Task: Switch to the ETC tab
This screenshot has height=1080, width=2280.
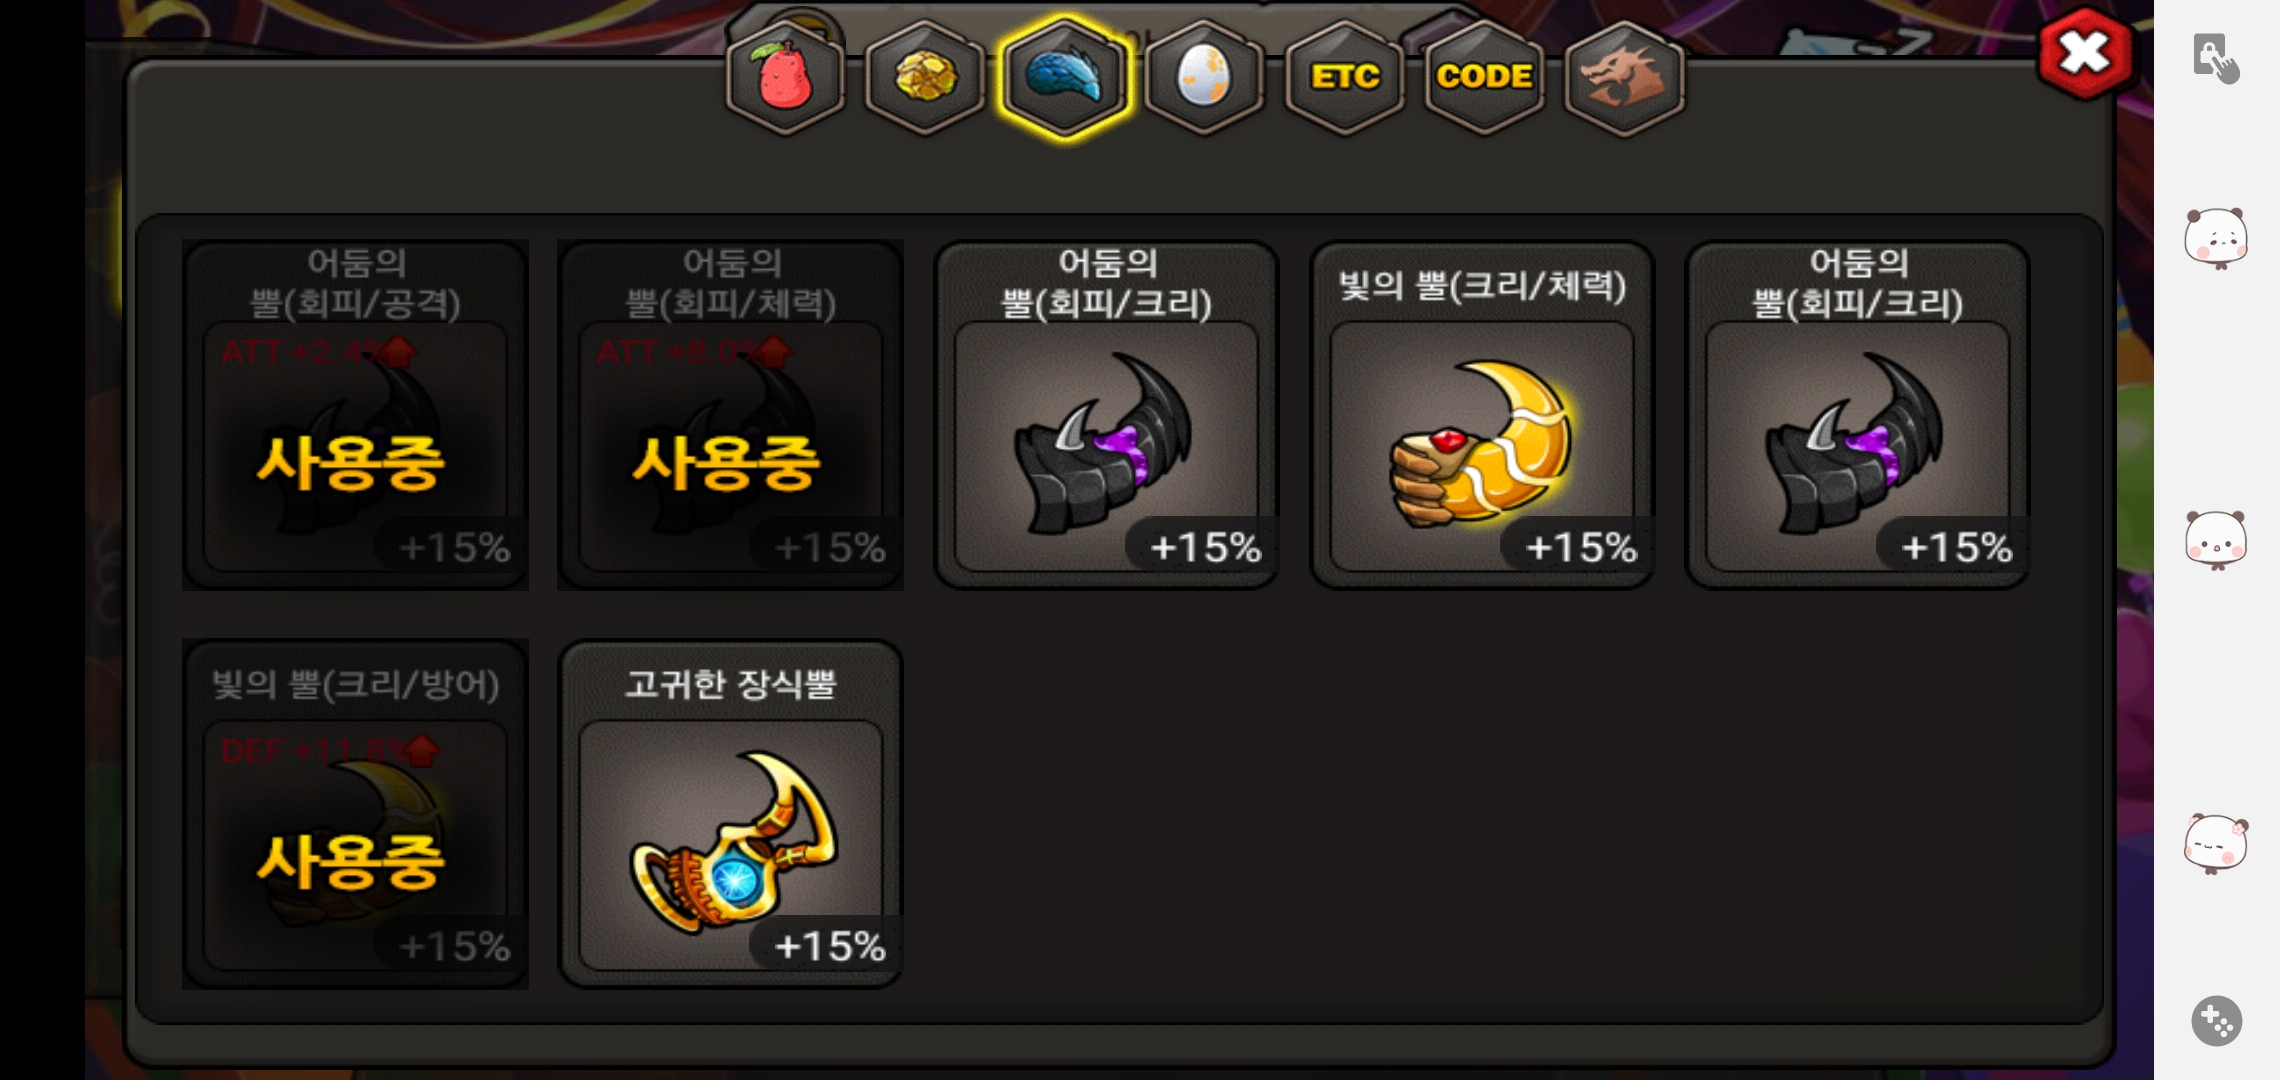Action: pyautogui.click(x=1345, y=78)
